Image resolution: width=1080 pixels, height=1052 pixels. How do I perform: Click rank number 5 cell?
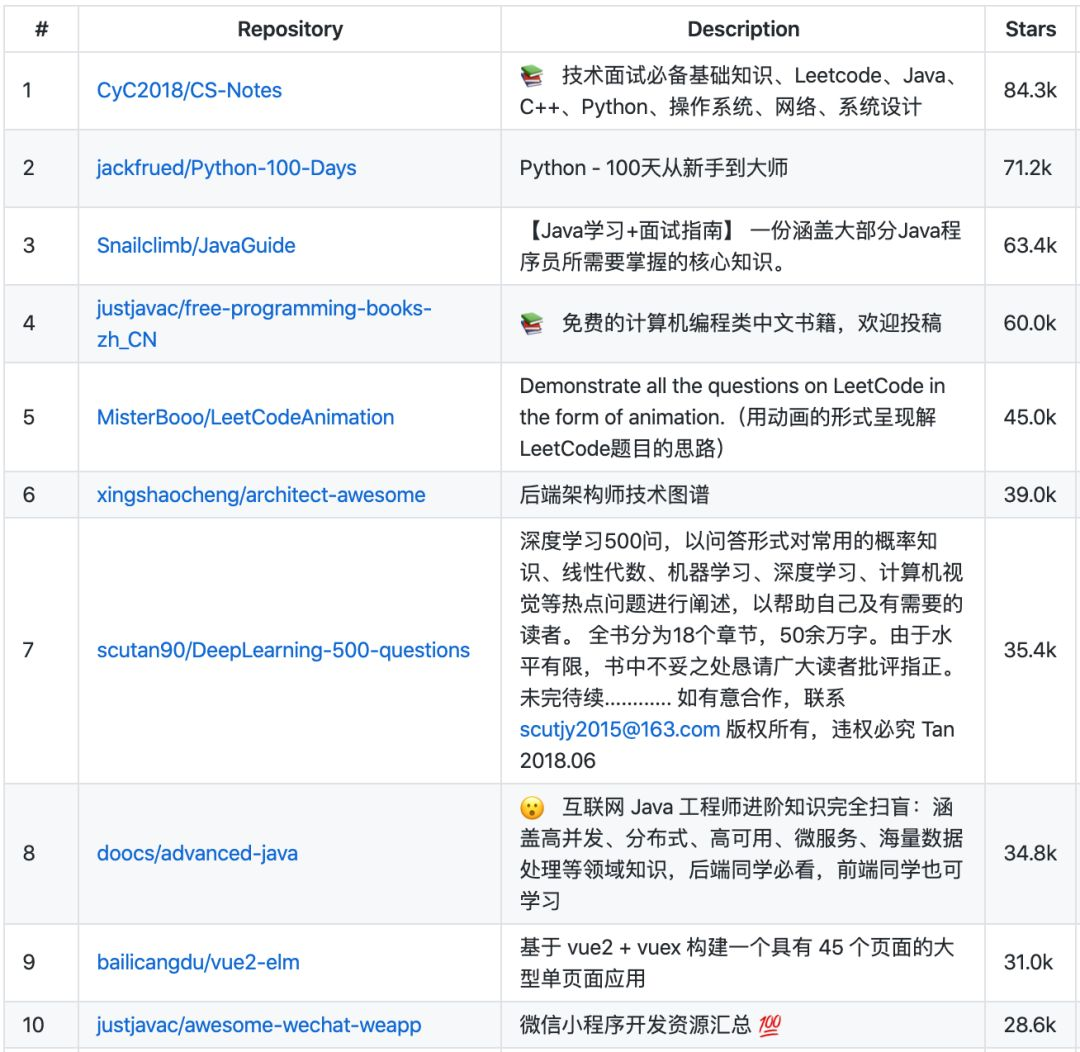41,417
